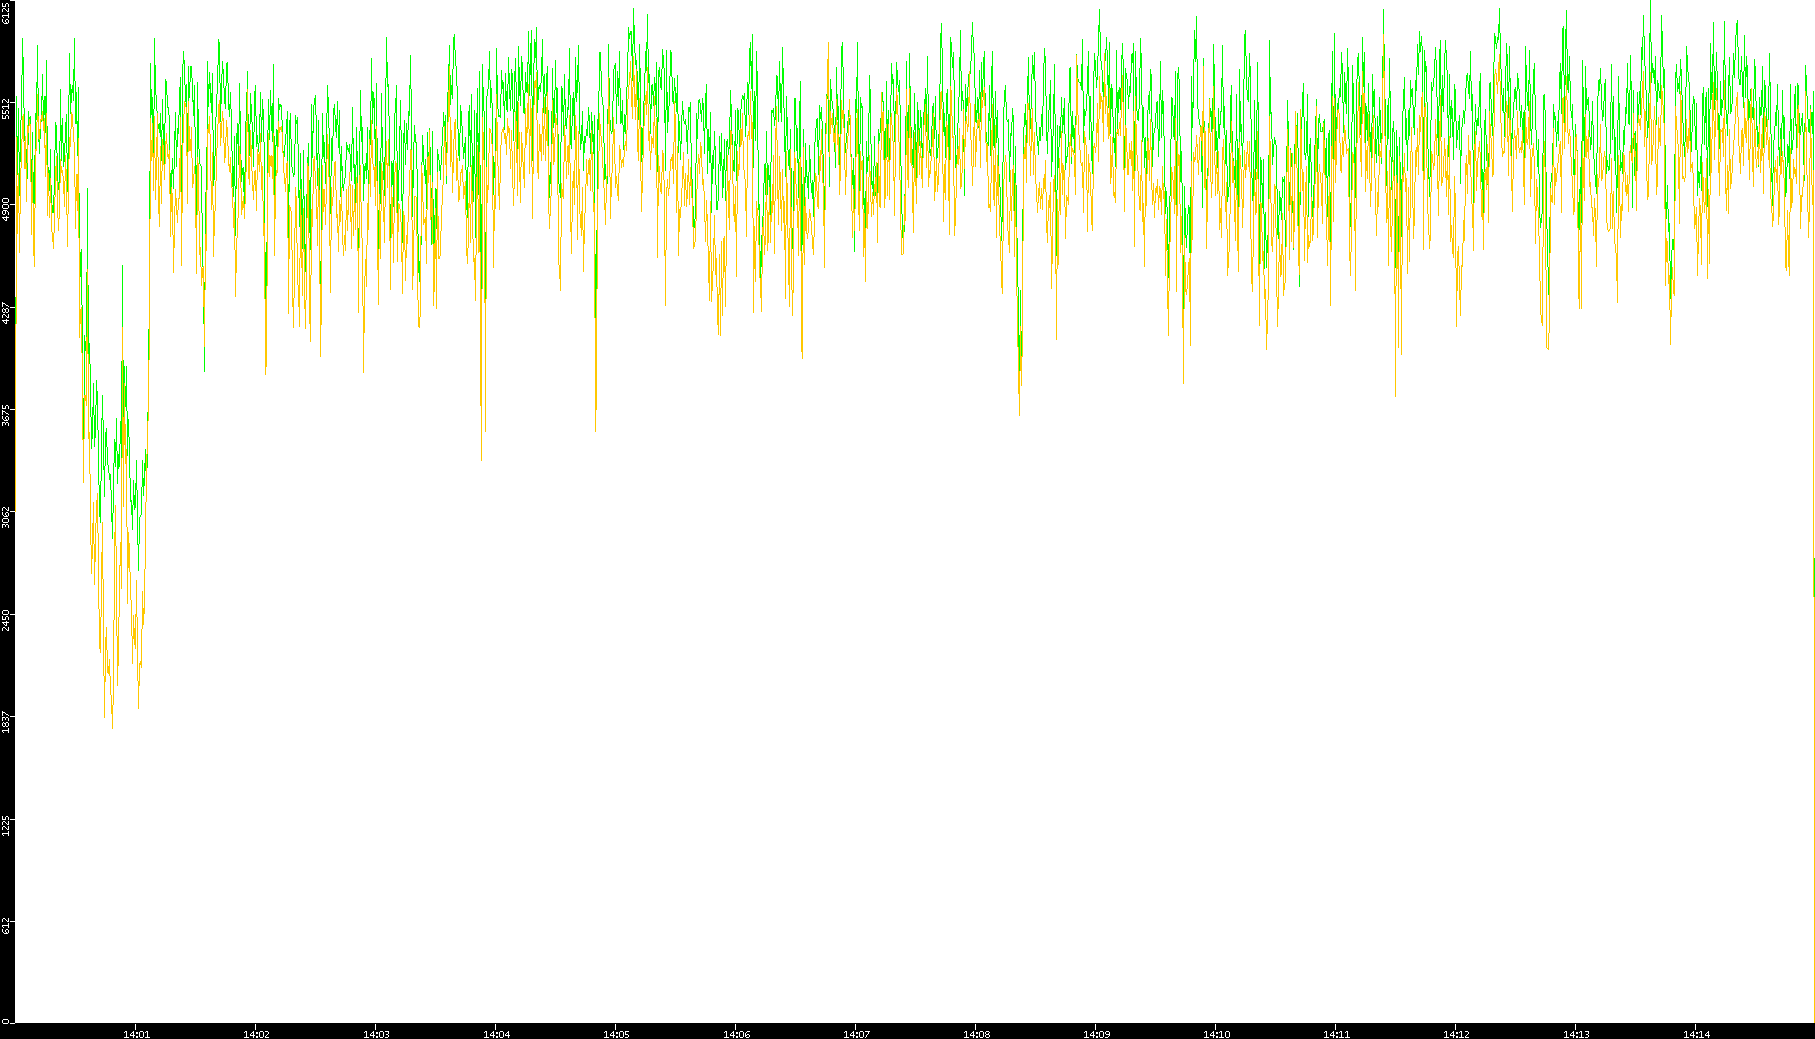Click the 6125 y-axis maximum label
Screen dimensions: 1815x1039
7,12
